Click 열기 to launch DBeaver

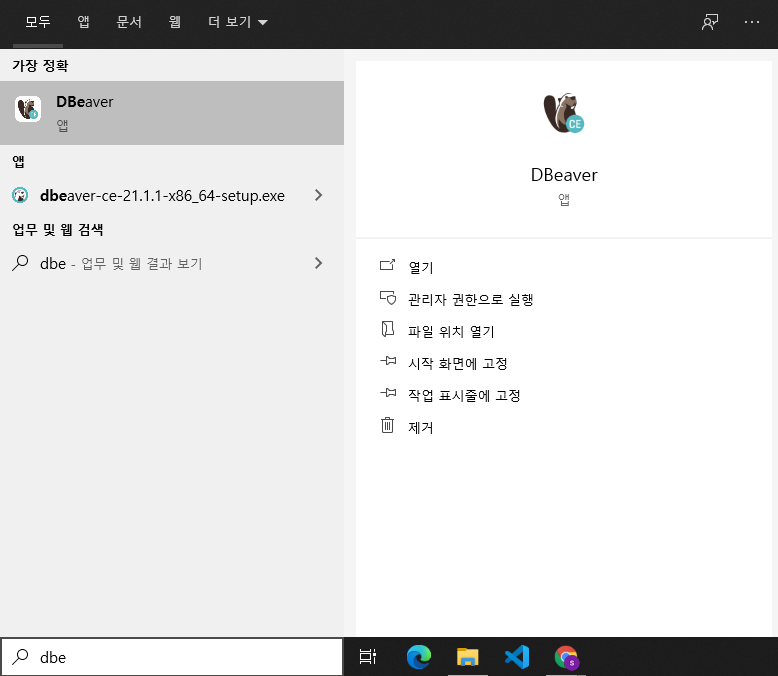tap(421, 267)
